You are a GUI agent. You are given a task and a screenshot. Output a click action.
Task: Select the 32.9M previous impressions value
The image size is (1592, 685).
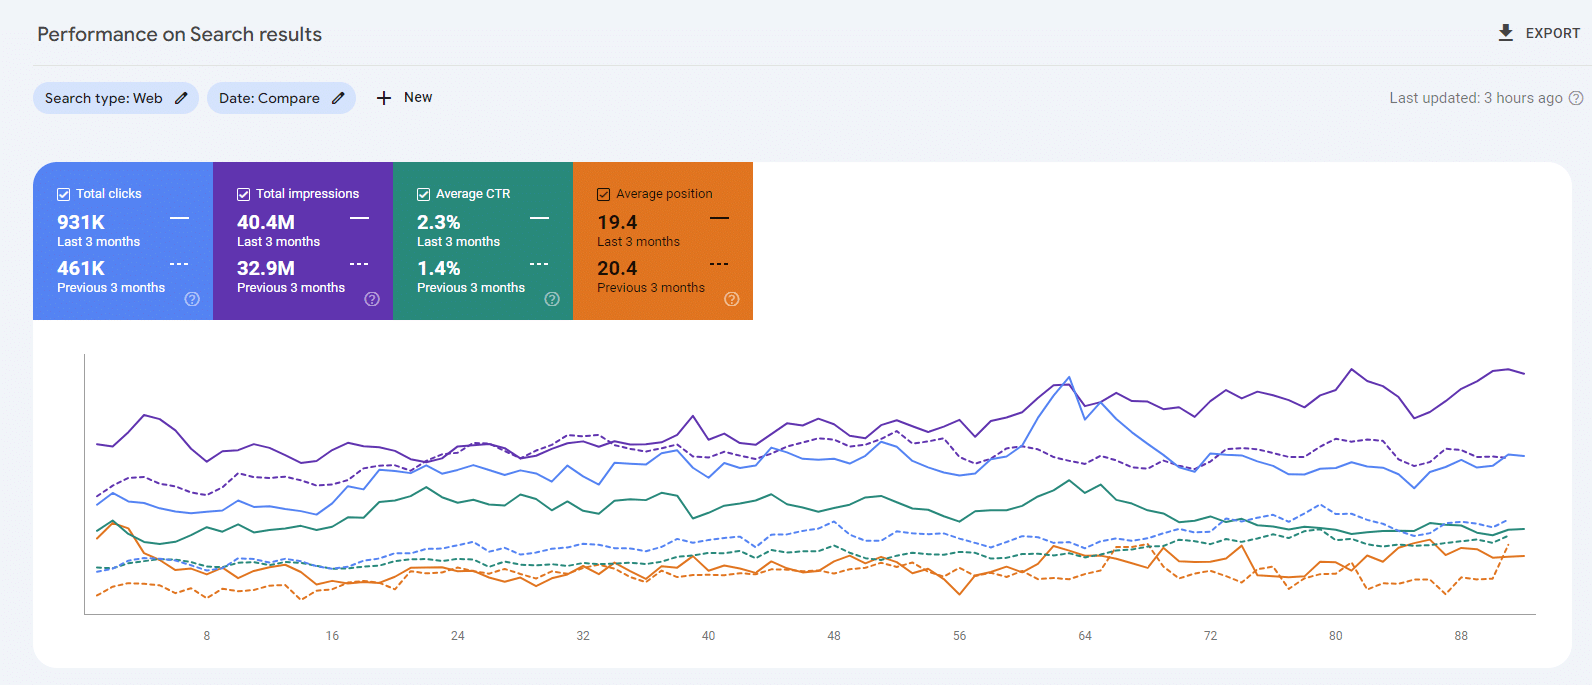[x=266, y=268]
